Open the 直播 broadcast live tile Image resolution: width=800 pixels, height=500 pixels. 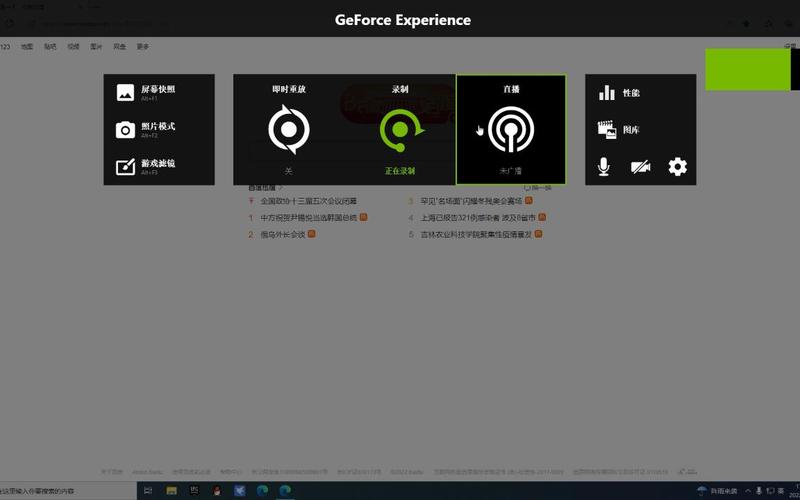tap(511, 130)
